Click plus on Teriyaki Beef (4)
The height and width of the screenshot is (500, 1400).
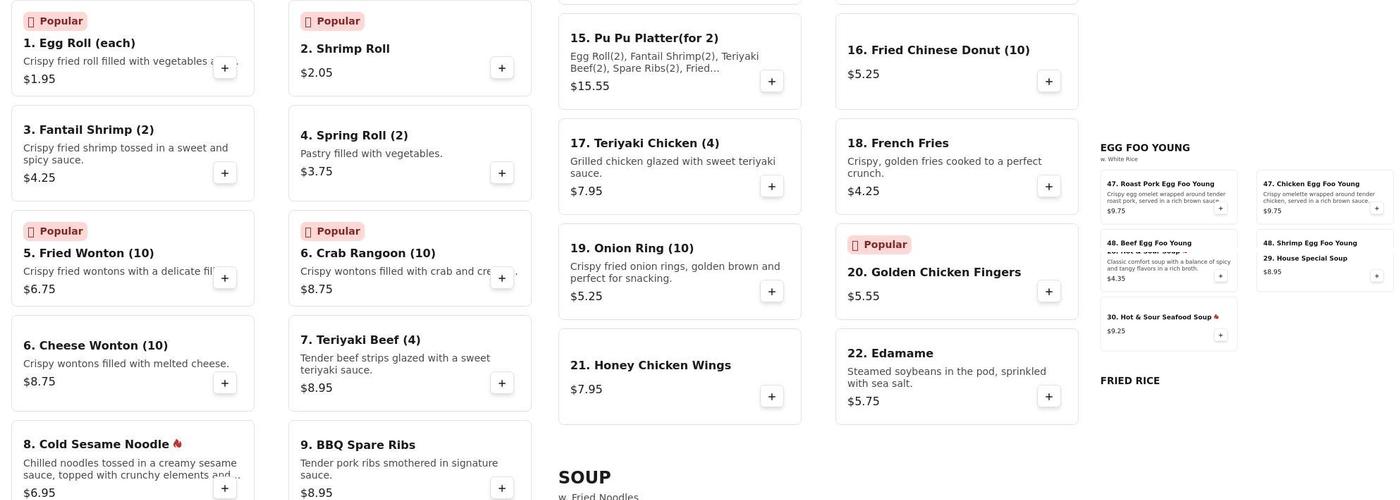[502, 383]
